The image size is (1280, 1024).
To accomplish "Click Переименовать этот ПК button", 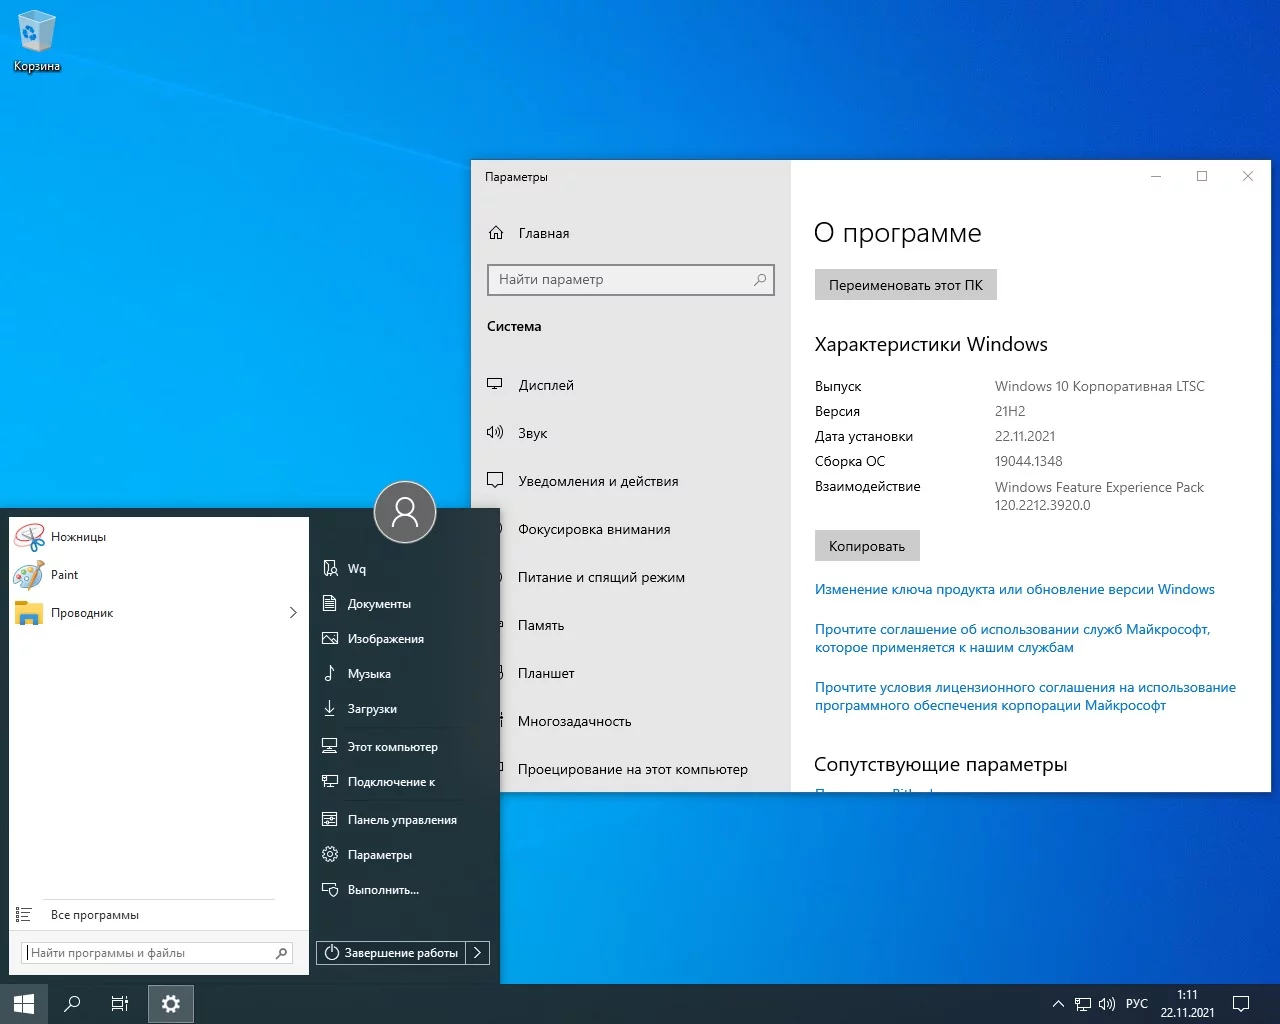I will [906, 285].
